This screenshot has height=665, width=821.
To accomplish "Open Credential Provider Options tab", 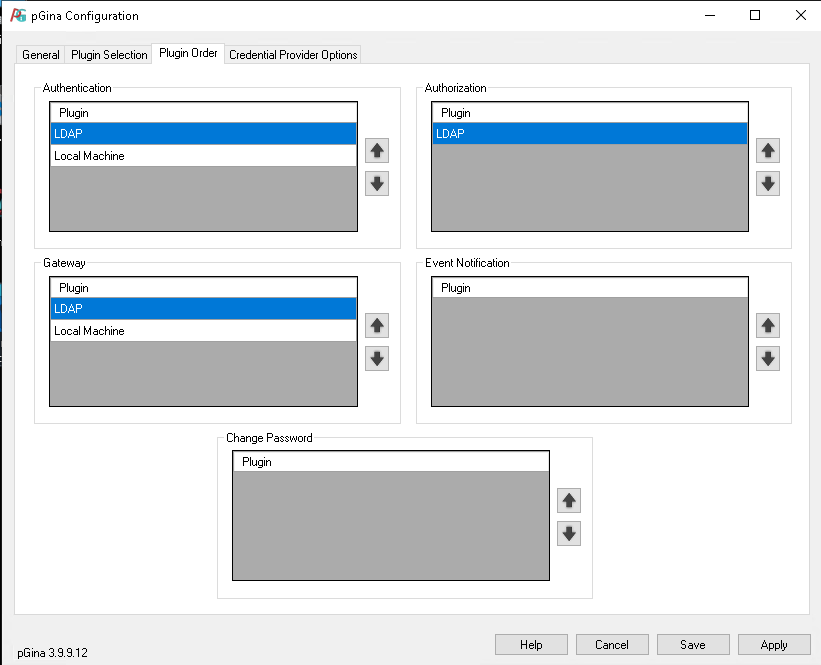I will 293,55.
